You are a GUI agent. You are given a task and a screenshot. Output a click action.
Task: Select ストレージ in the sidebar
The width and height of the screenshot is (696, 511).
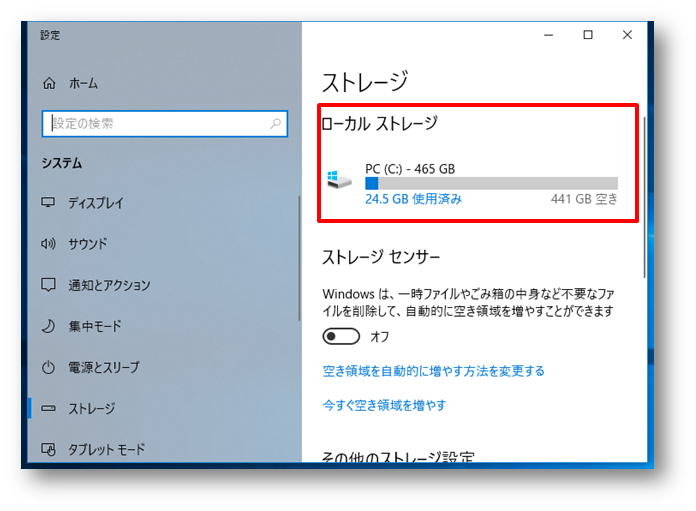pos(91,408)
